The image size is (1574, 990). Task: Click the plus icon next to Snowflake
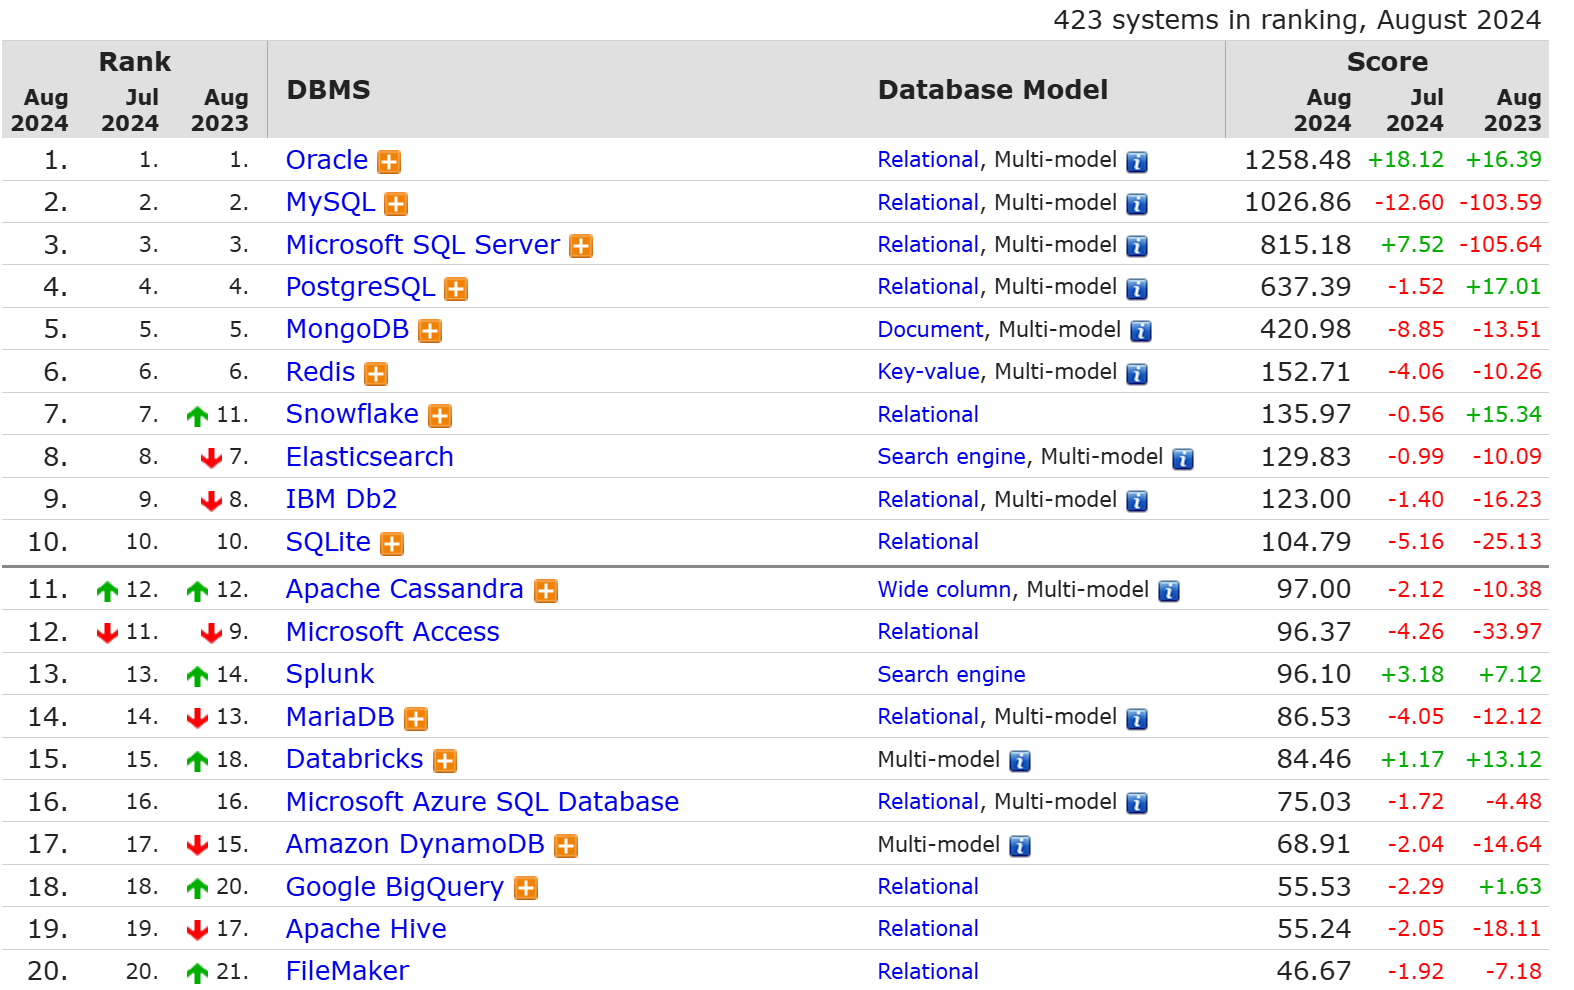[440, 416]
